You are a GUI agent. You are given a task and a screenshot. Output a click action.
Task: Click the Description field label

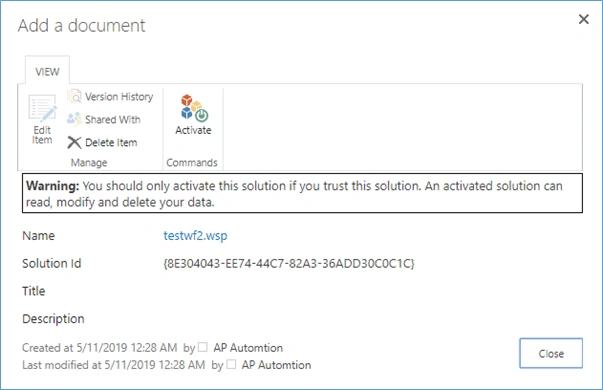[53, 319]
